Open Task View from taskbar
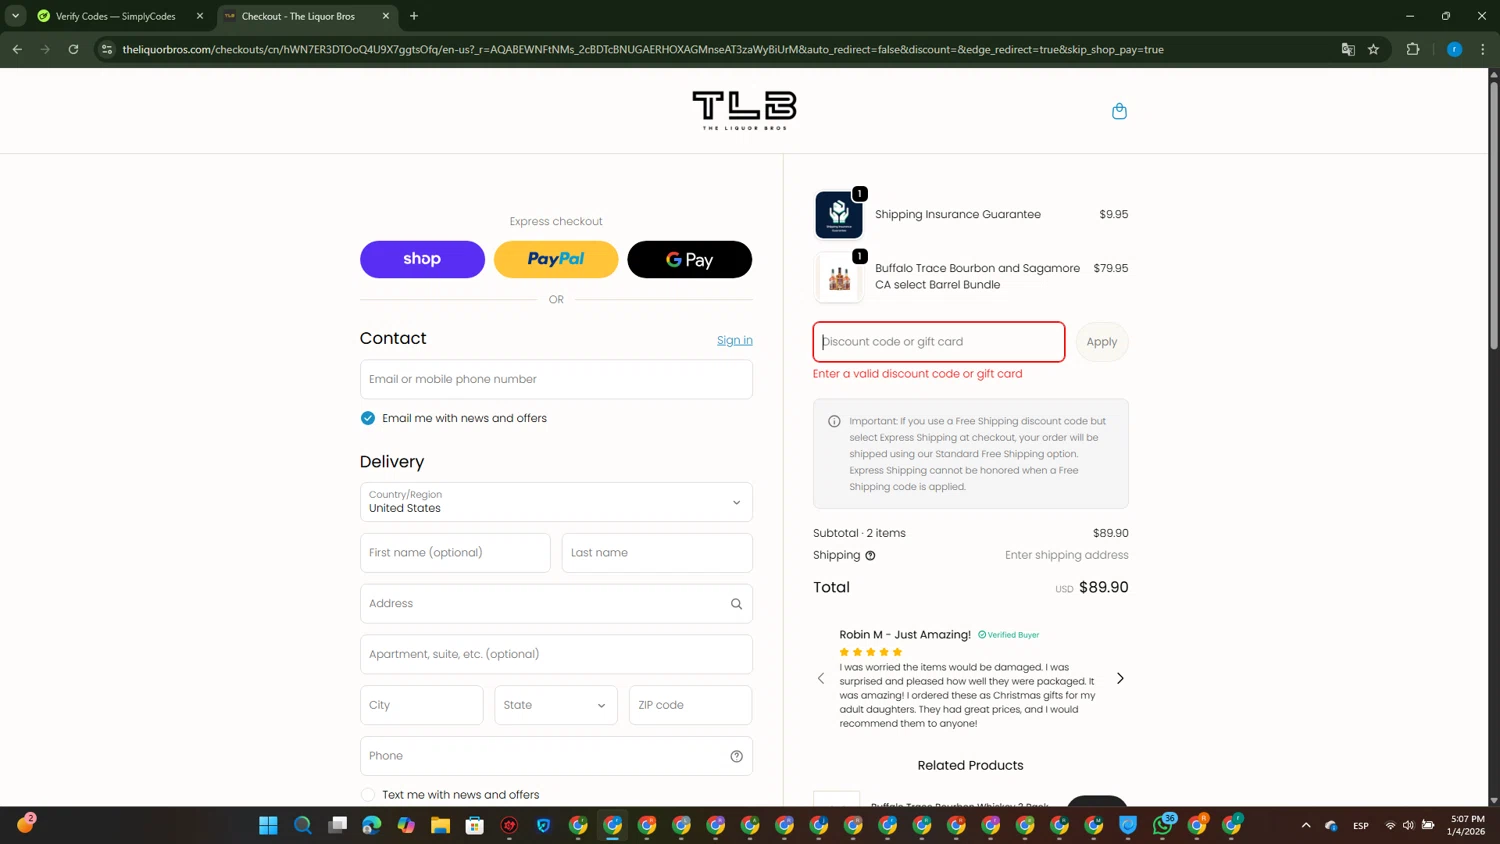The width and height of the screenshot is (1500, 844). coord(337,825)
